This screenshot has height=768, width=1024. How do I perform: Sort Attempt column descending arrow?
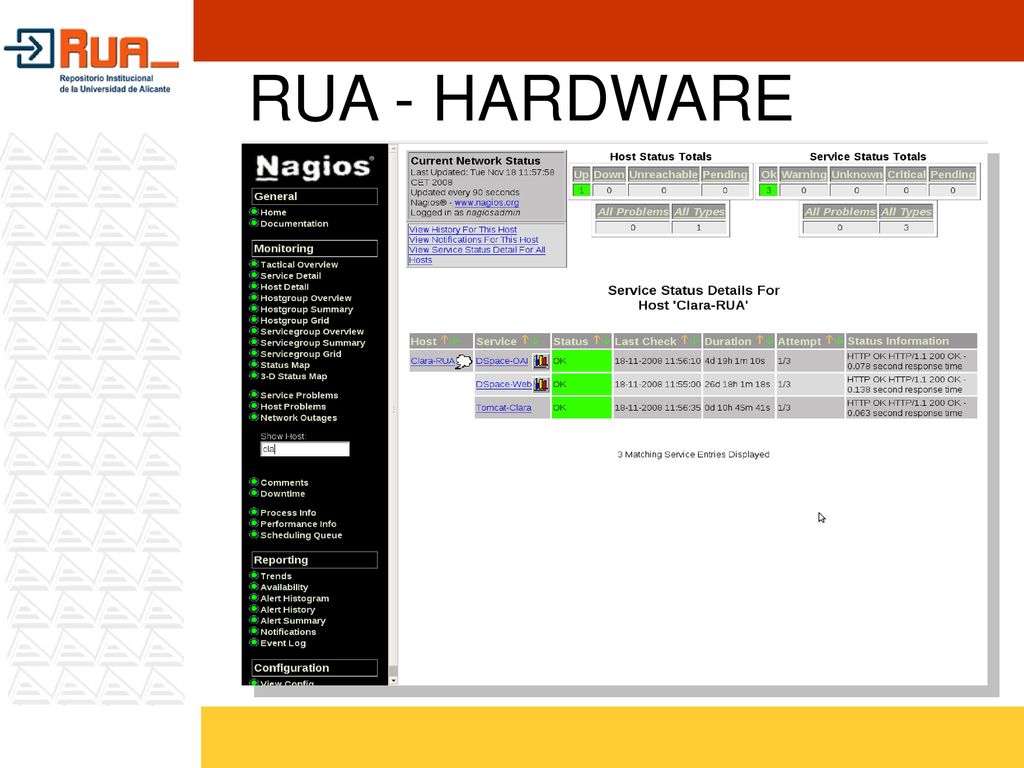click(839, 341)
